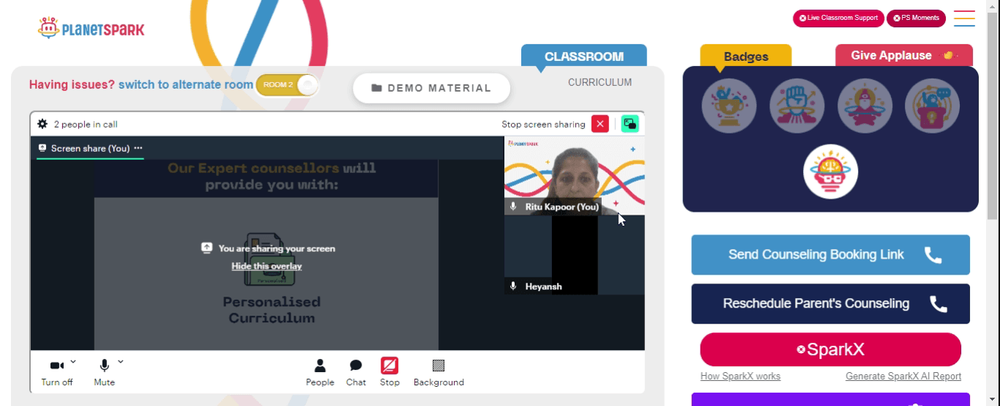Mute the microphone
The image size is (1000, 406).
(104, 372)
